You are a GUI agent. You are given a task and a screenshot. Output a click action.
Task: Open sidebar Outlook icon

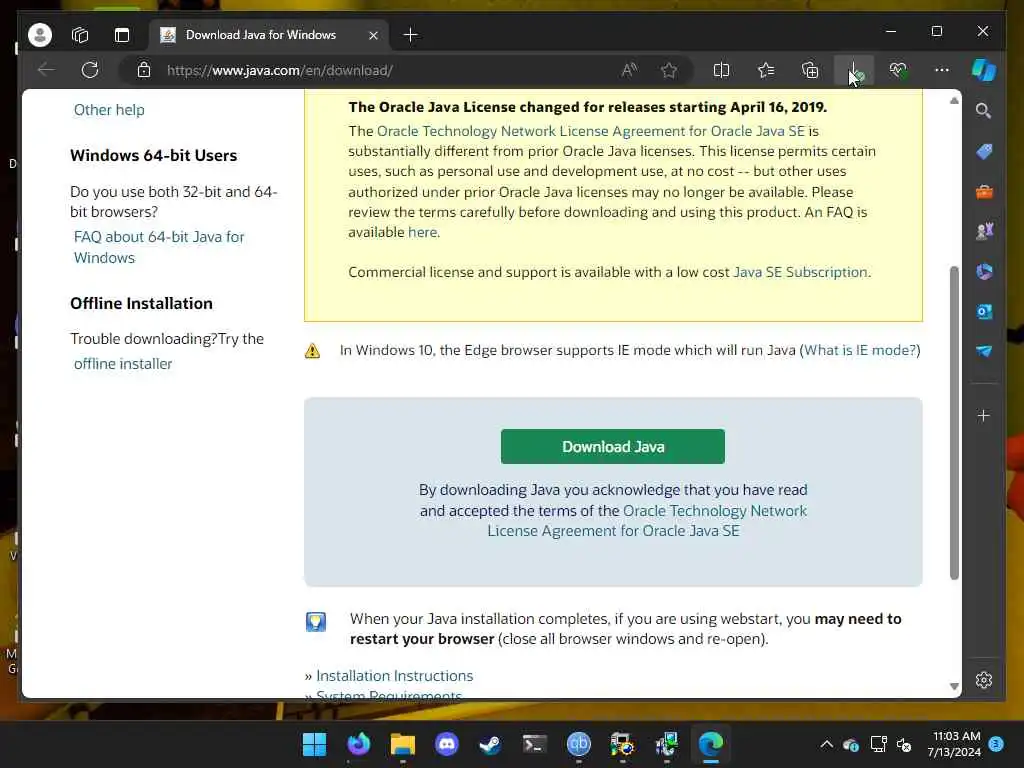(x=984, y=312)
